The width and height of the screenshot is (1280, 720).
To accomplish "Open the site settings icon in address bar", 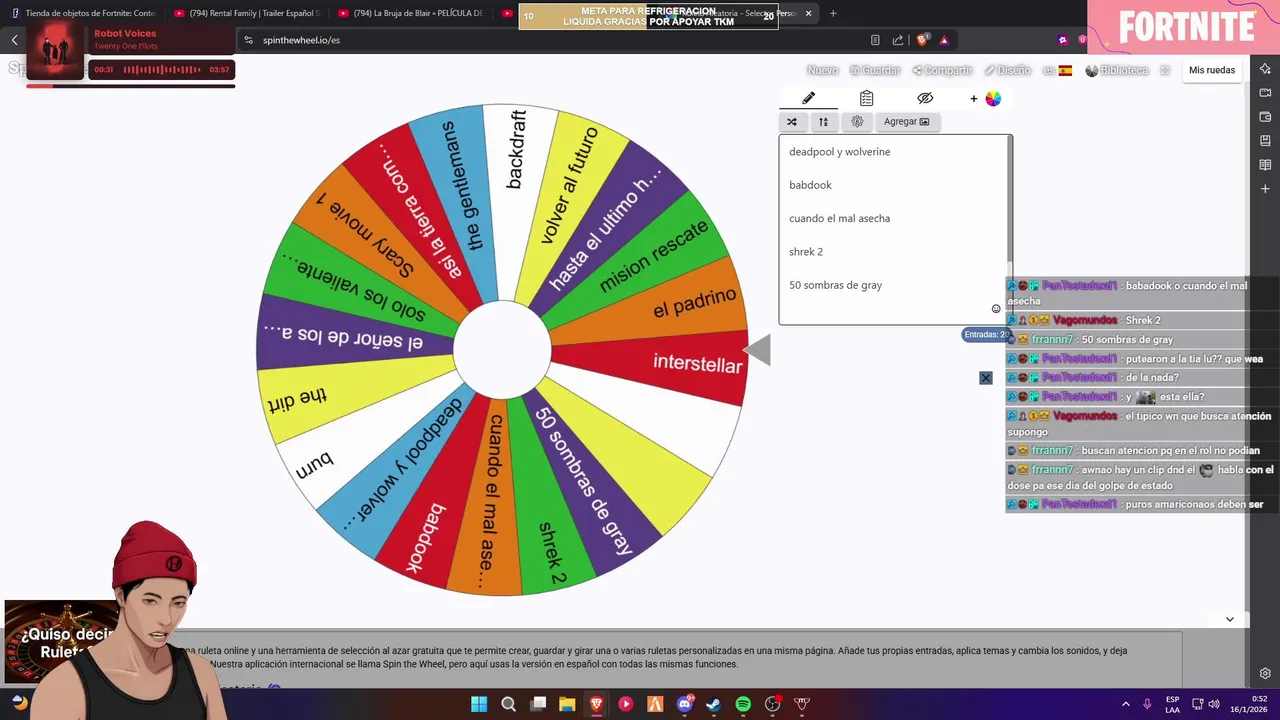I will [x=248, y=40].
